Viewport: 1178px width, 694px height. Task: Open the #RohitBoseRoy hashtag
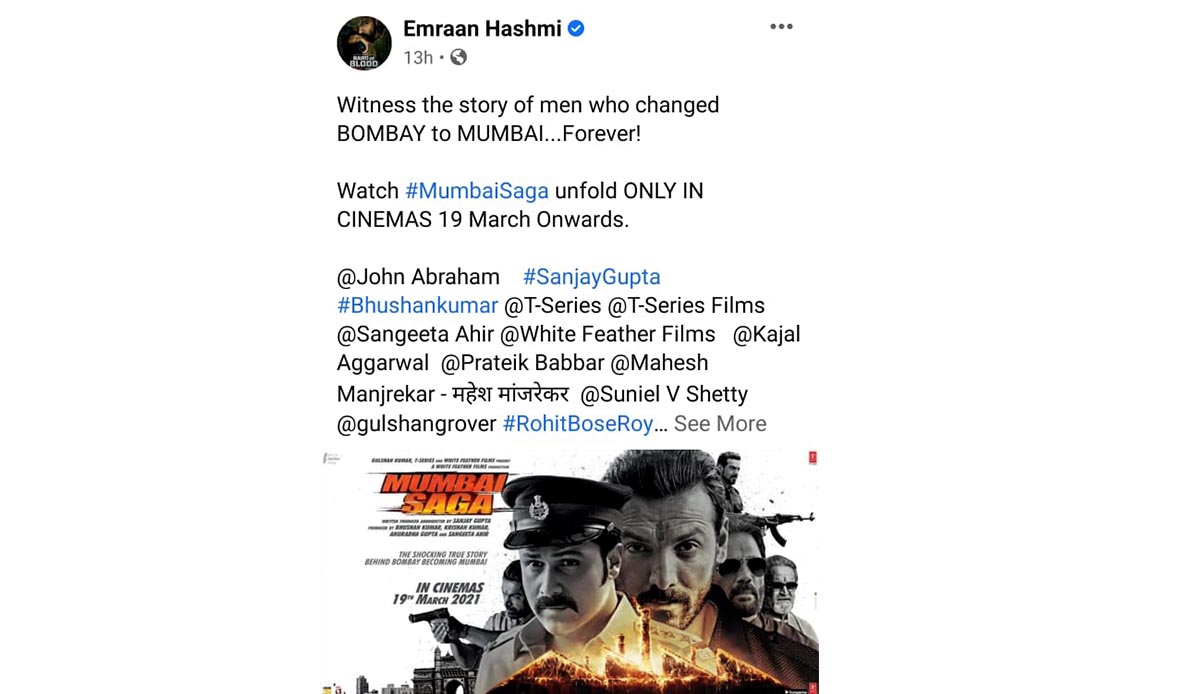click(x=578, y=424)
